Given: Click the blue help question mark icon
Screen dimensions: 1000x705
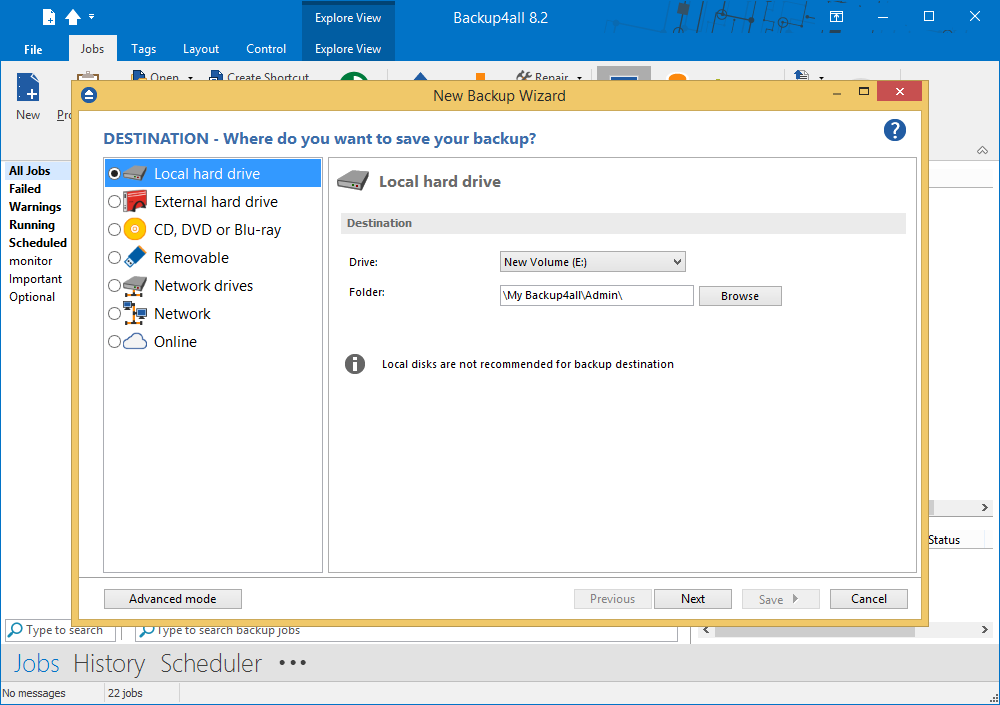Looking at the screenshot, I should tap(894, 130).
